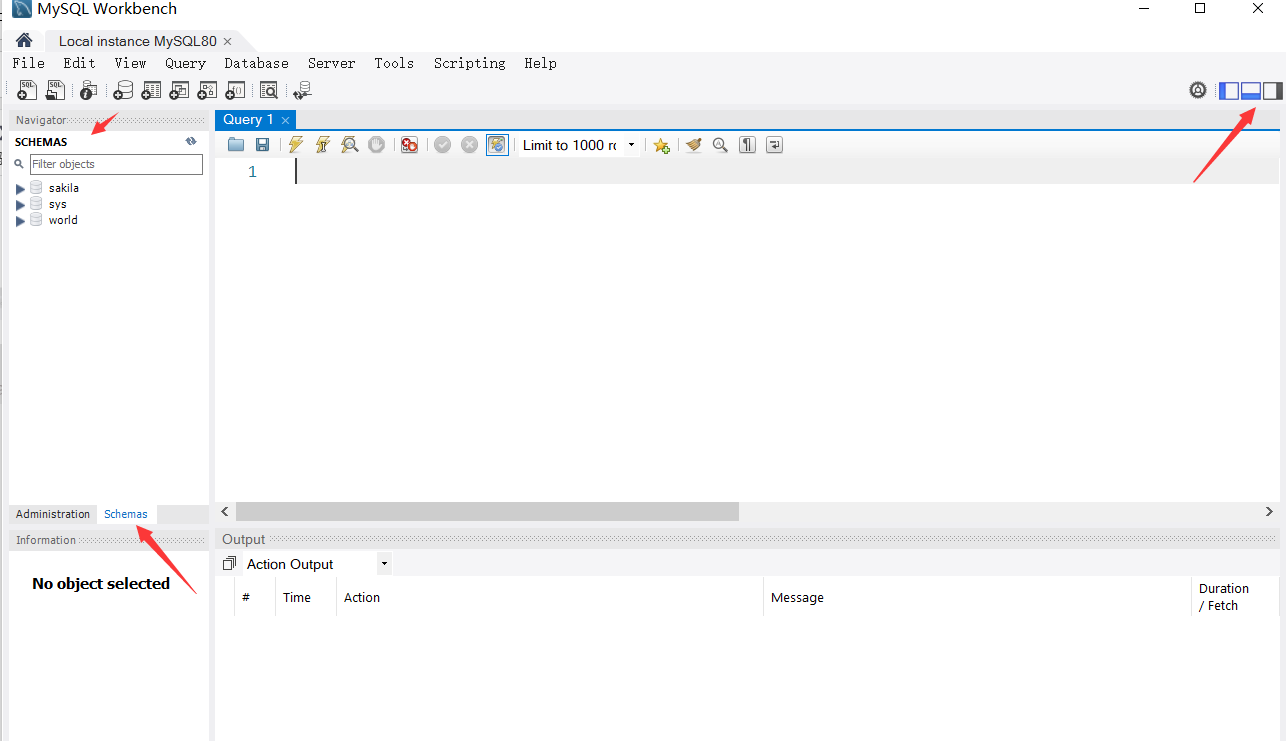Open the Tools menu
1286x741 pixels.
394,63
